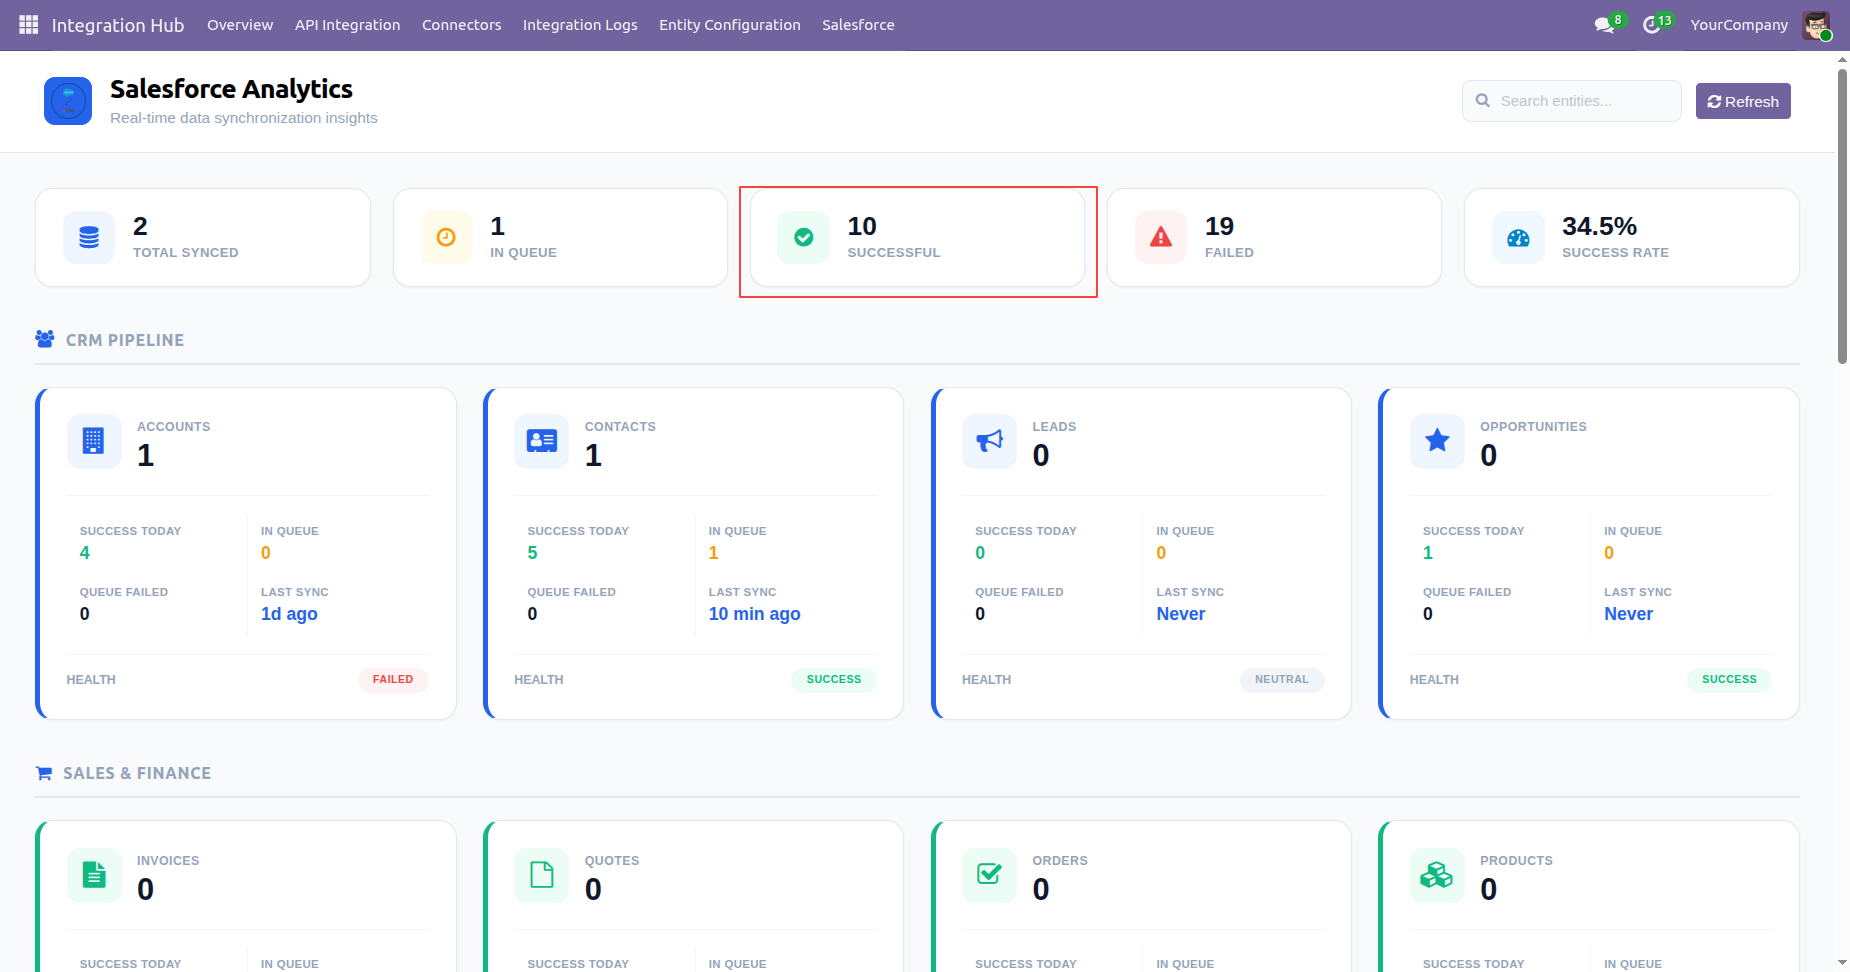The width and height of the screenshot is (1850, 972).
Task: Click the NEUTRAL health badge on Leads
Action: click(x=1282, y=680)
